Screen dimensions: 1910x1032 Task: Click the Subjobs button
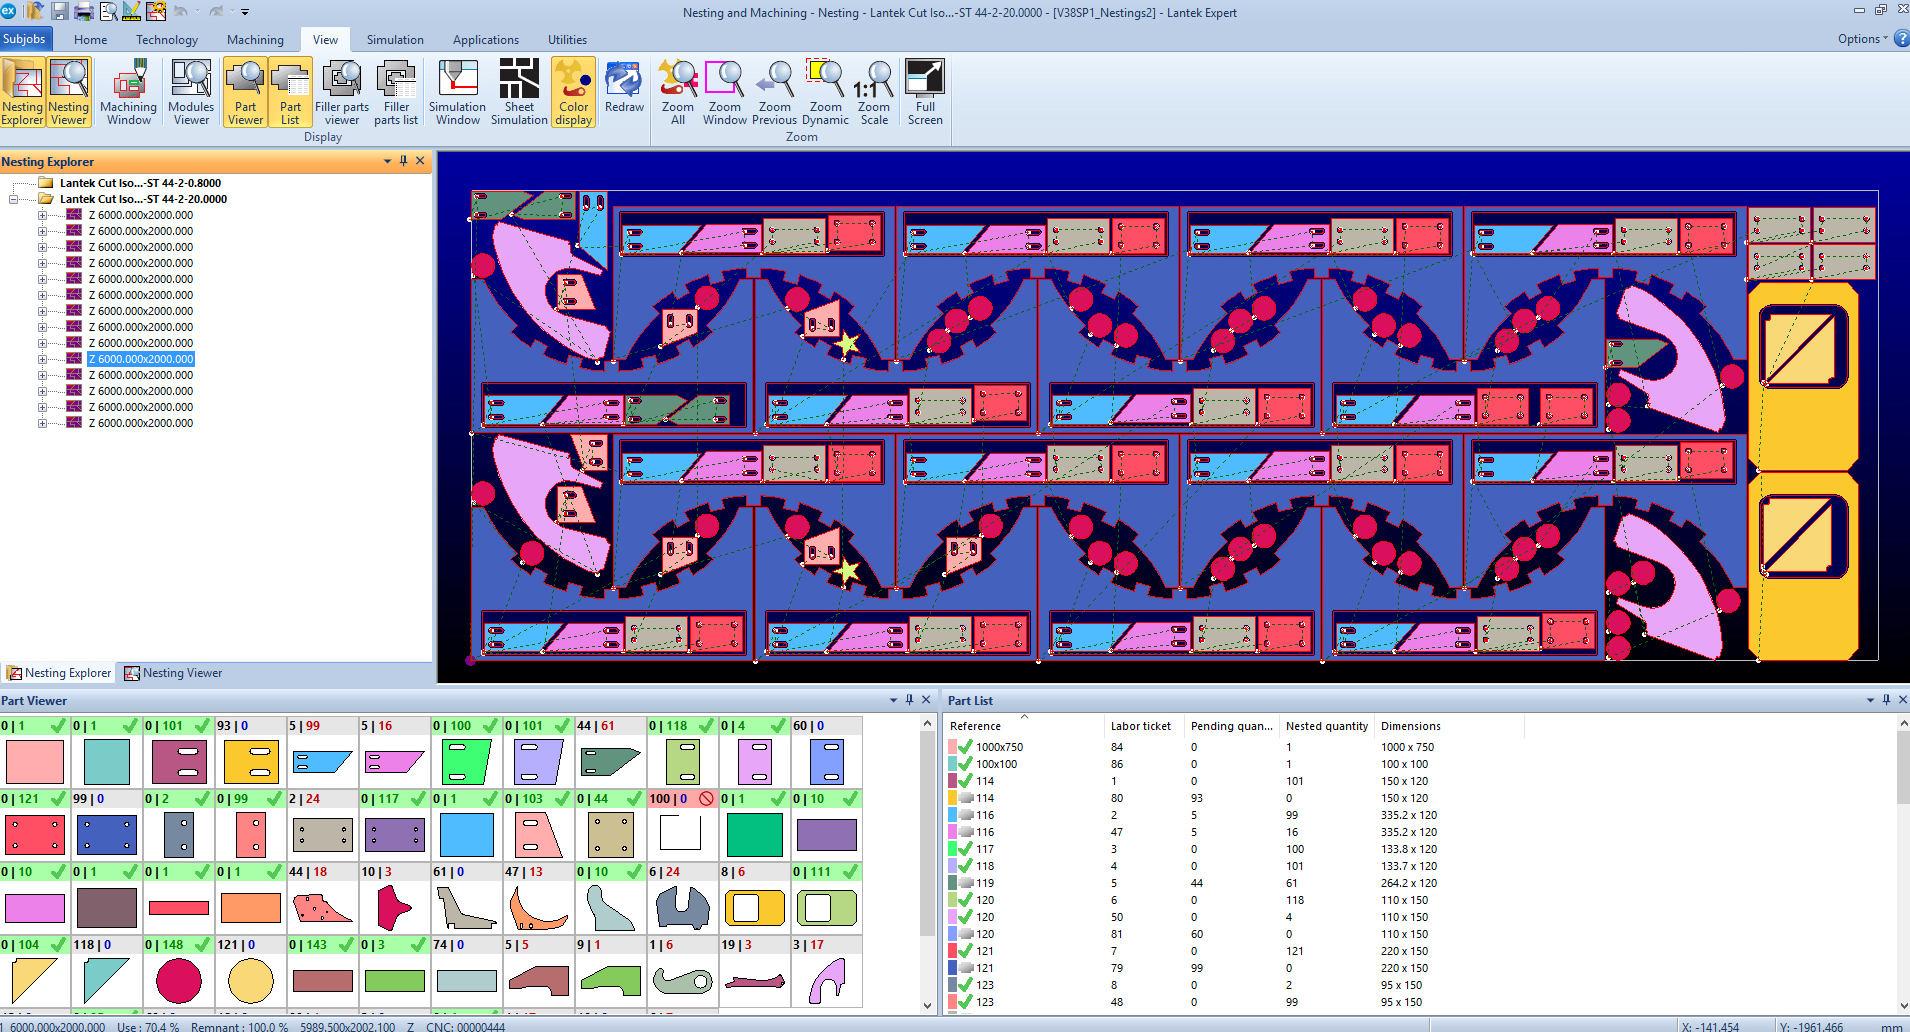pos(25,39)
